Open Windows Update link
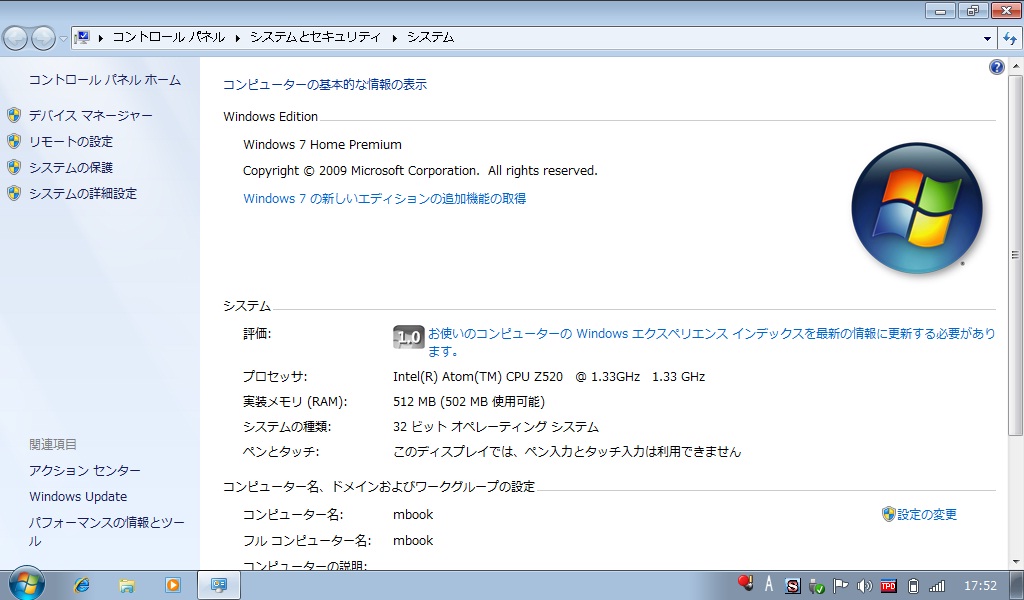This screenshot has height=600, width=1024. coord(78,497)
